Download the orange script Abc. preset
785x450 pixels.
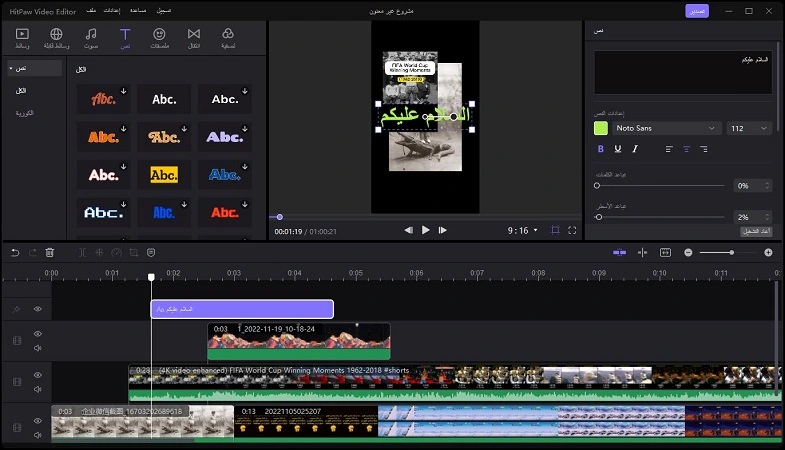point(124,91)
